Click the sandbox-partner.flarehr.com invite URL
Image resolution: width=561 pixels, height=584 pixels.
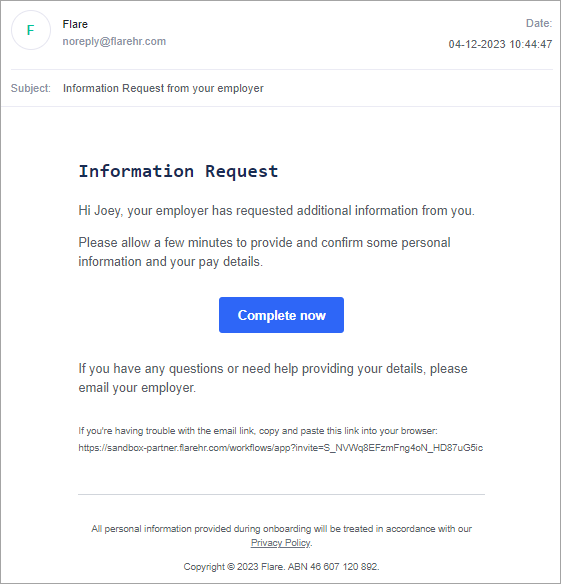tap(280, 448)
